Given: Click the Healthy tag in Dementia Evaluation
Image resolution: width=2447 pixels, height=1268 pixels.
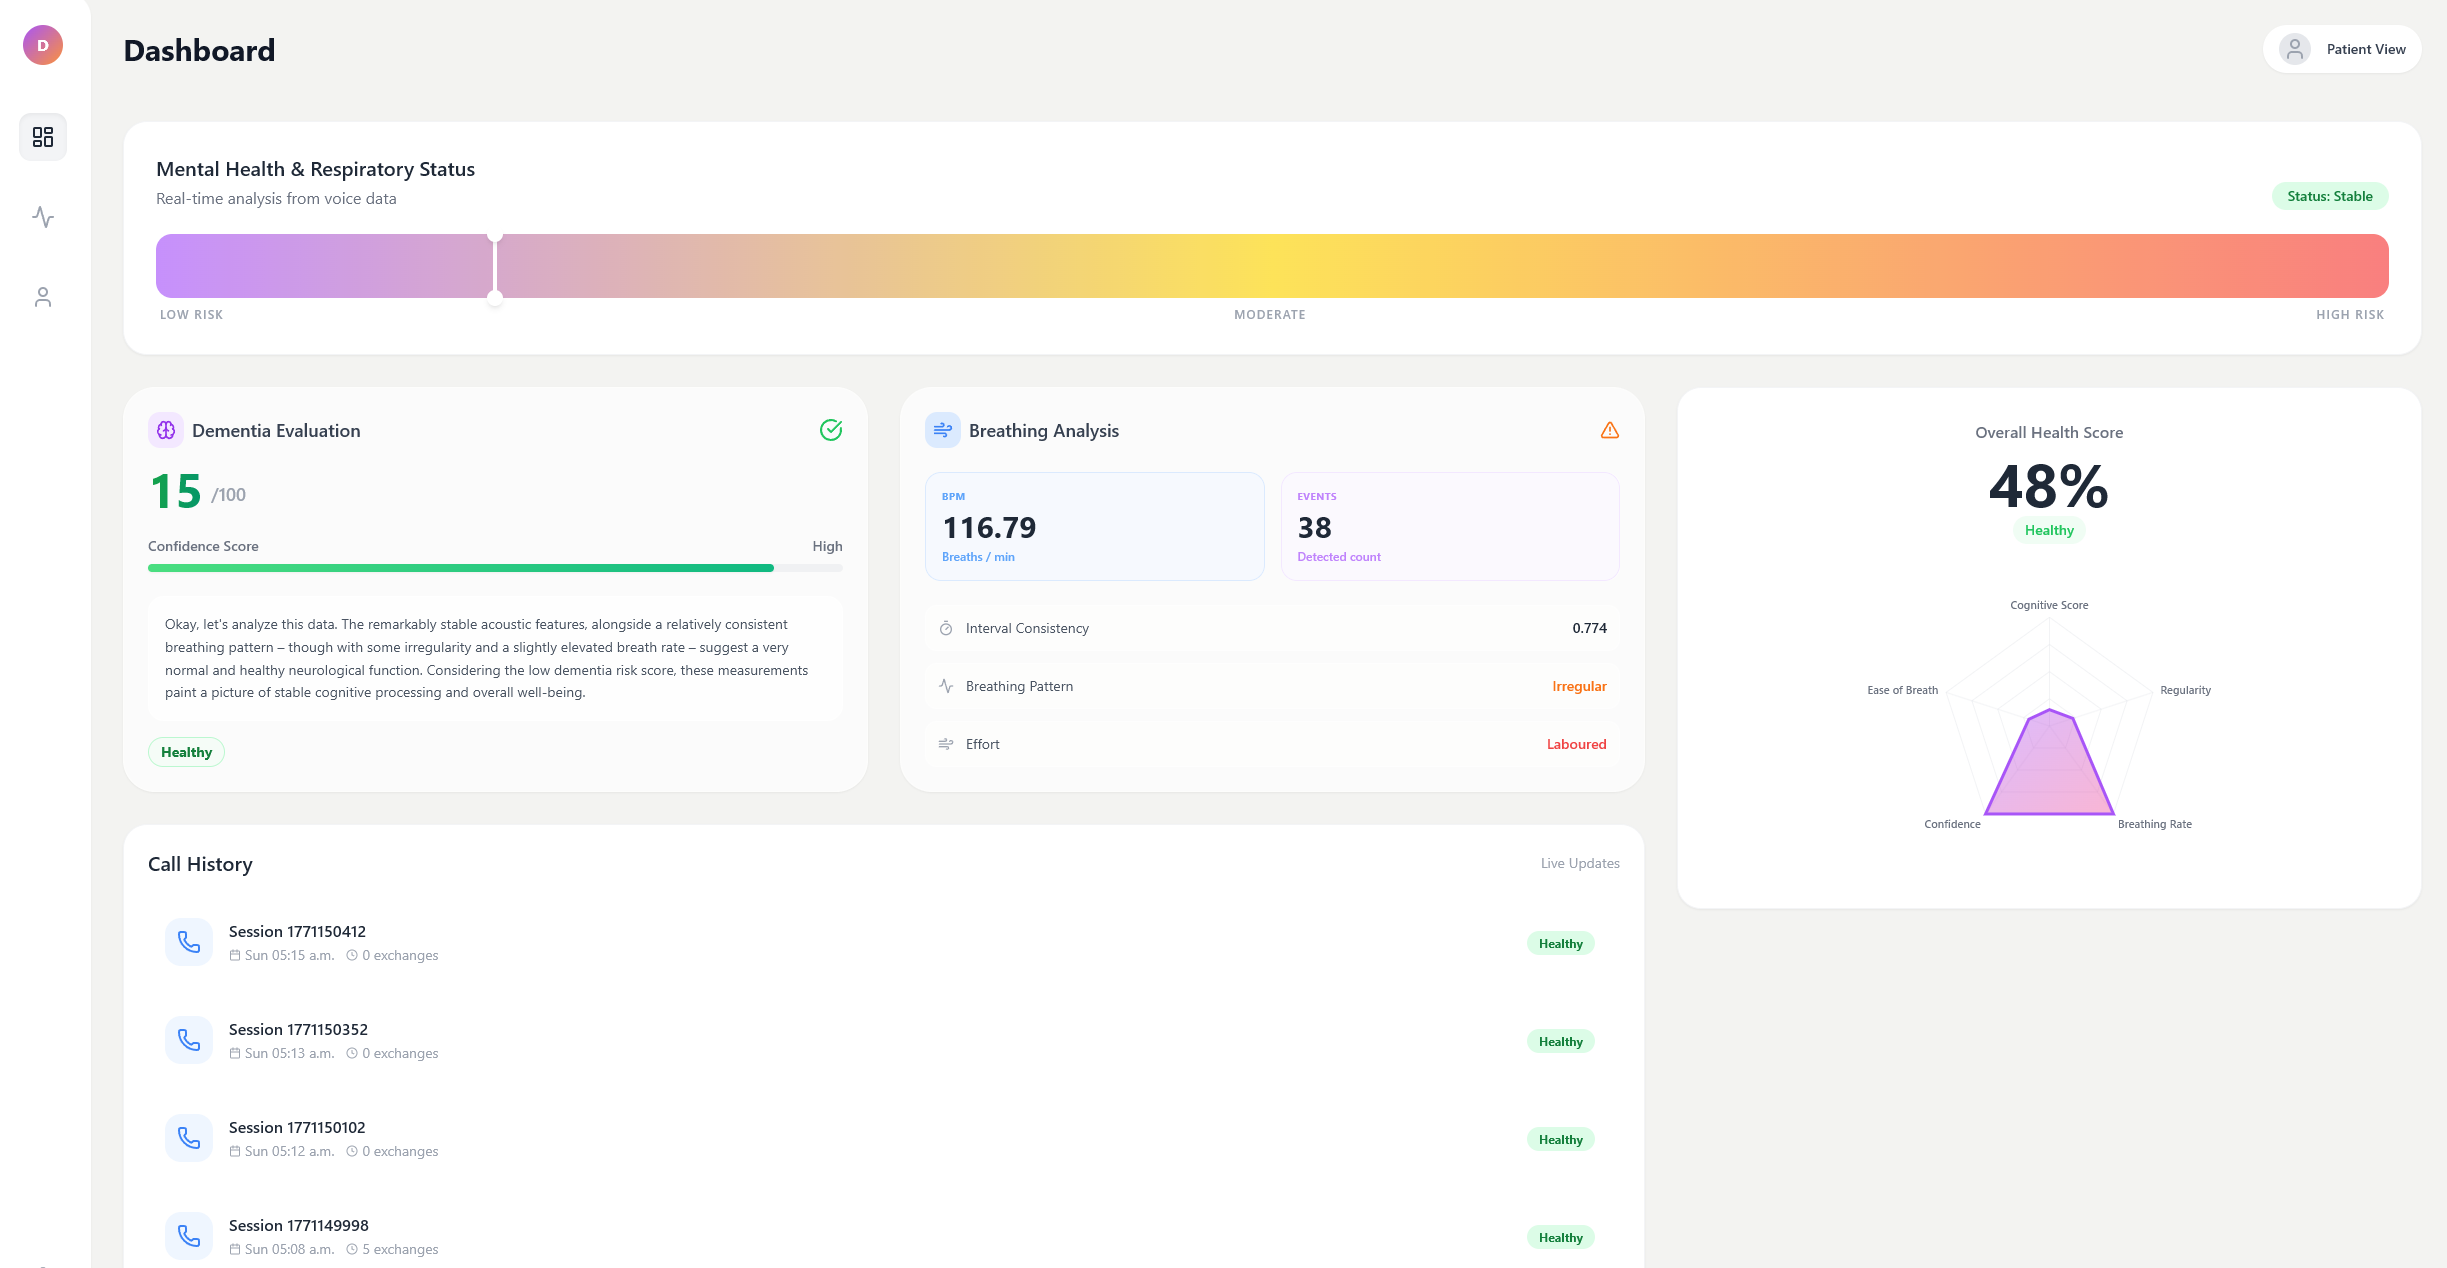Looking at the screenshot, I should coord(186,752).
